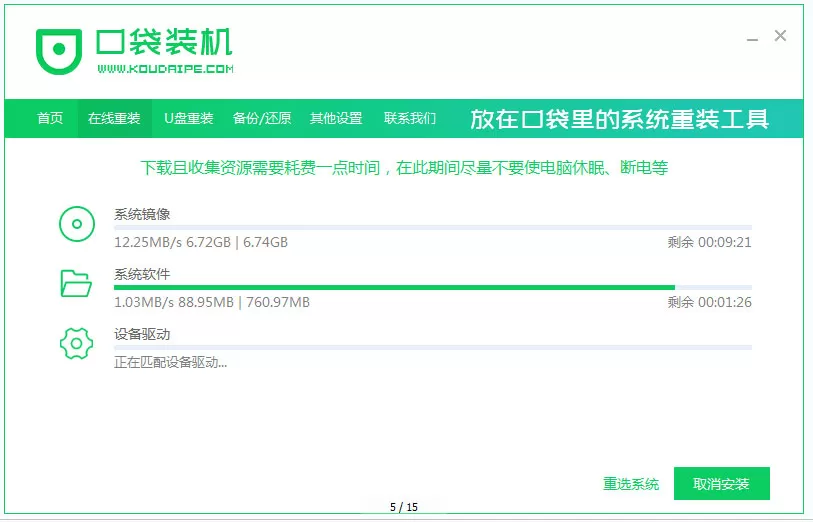The image size is (813, 522).
Task: Switch to 在线重装 tab
Action: (x=114, y=118)
